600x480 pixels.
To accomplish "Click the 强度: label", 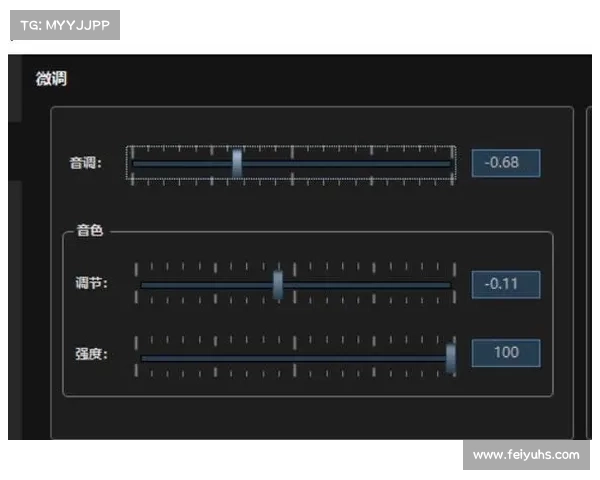I will coord(91,354).
